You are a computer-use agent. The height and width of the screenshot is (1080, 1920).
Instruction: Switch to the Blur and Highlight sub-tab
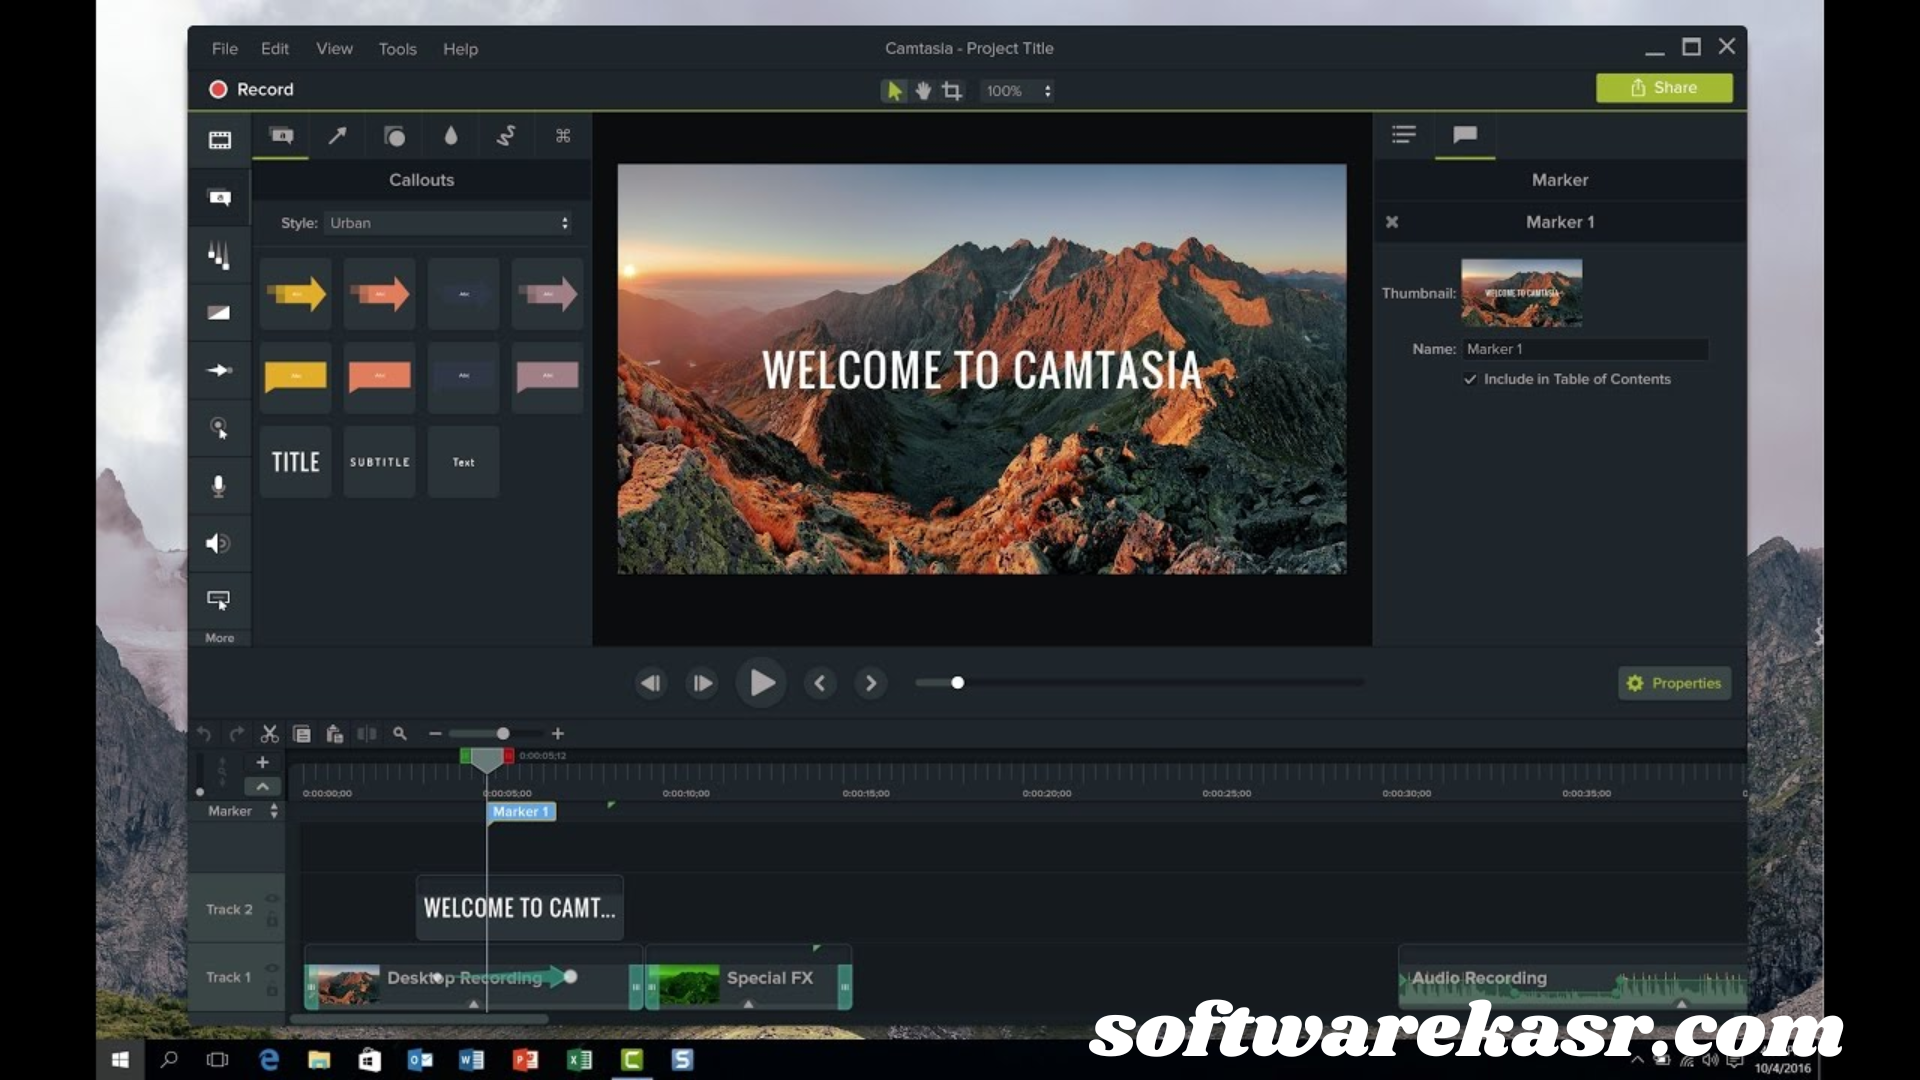(x=451, y=135)
